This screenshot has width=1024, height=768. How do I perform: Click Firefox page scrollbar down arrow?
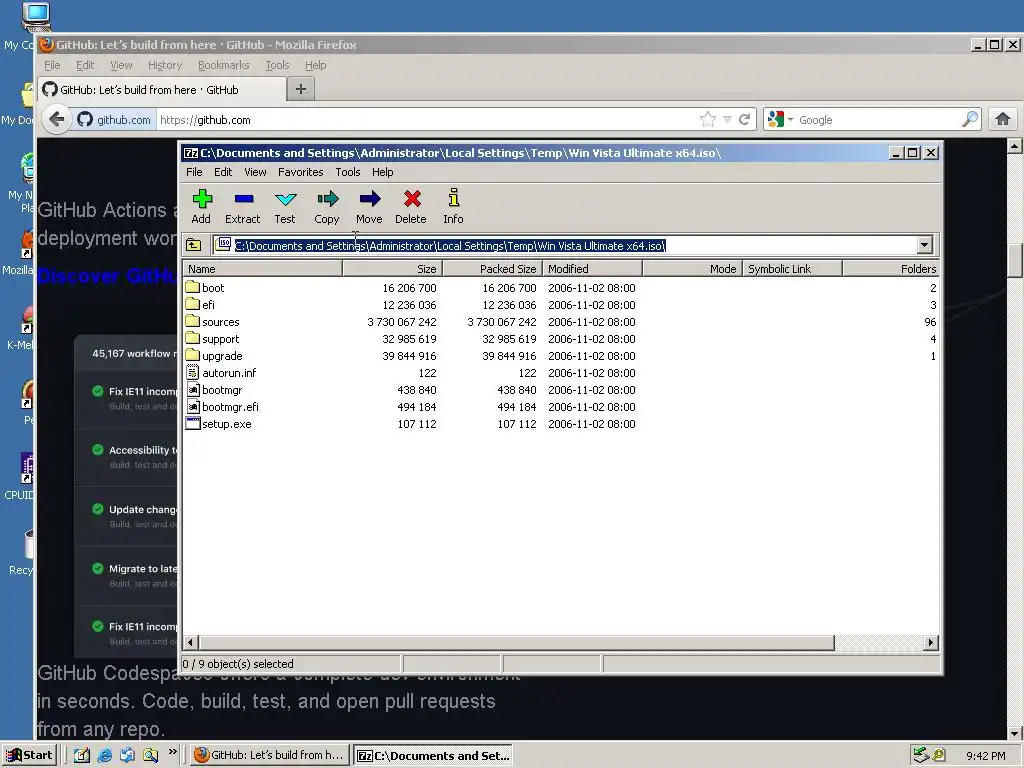[1014, 733]
